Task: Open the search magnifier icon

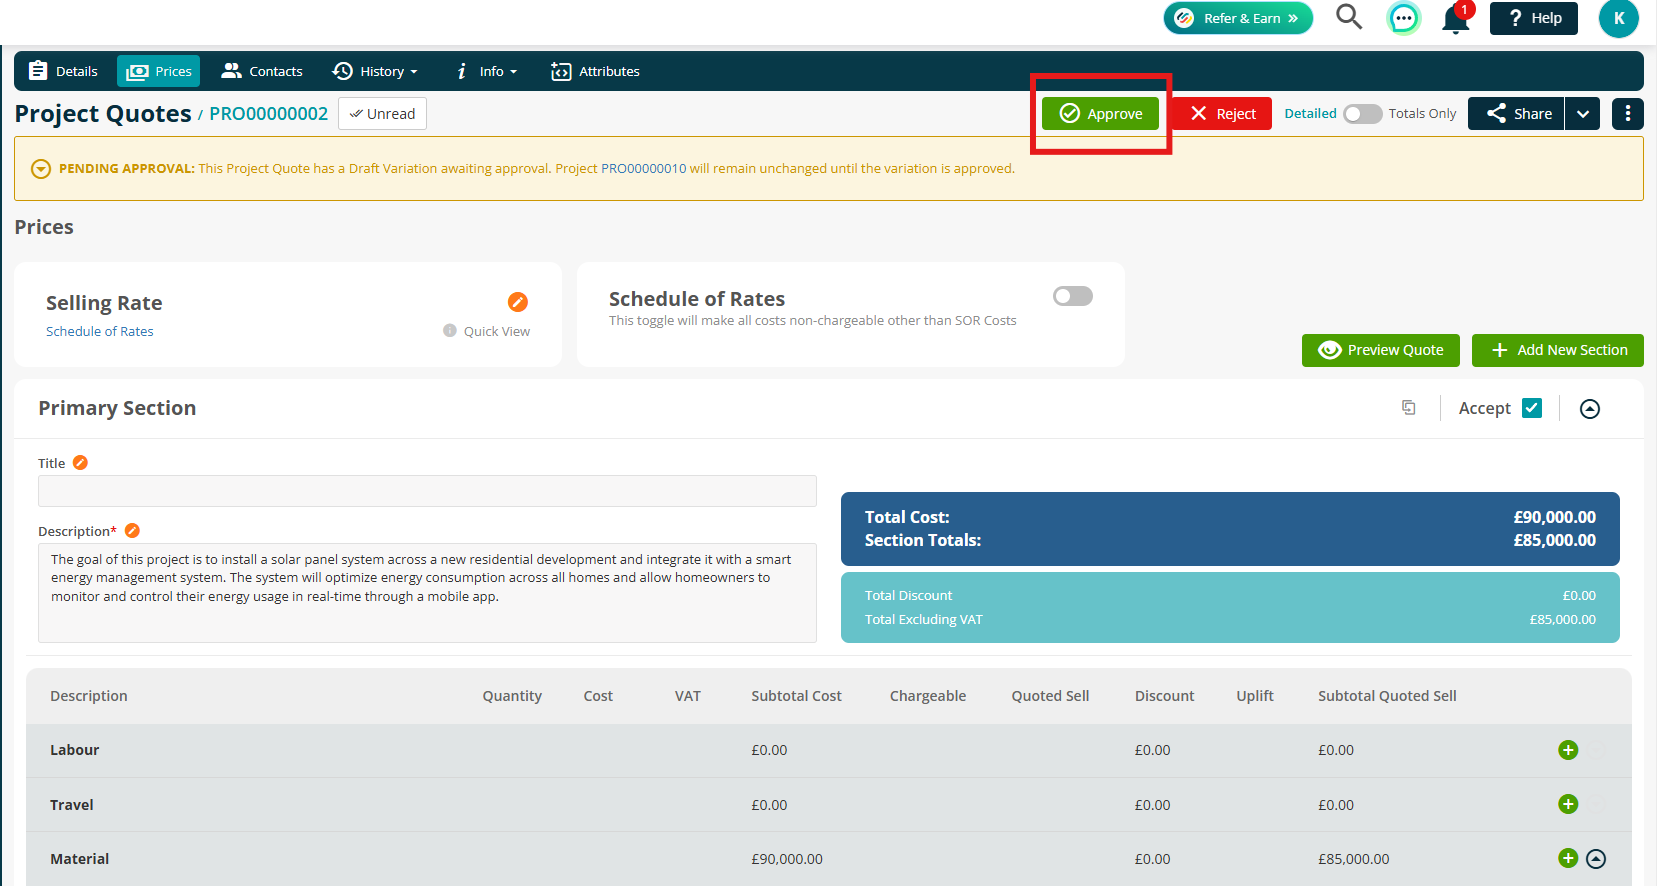Action: pyautogui.click(x=1349, y=17)
